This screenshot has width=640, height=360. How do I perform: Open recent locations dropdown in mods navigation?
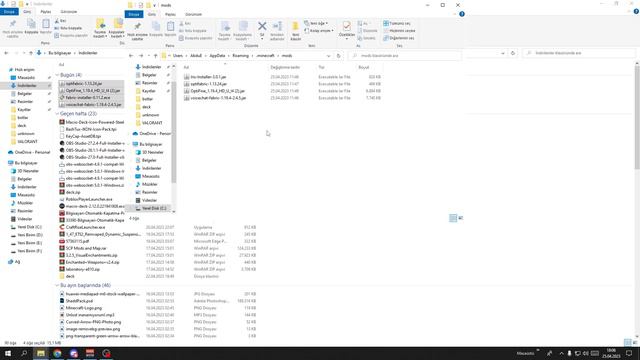point(149,56)
